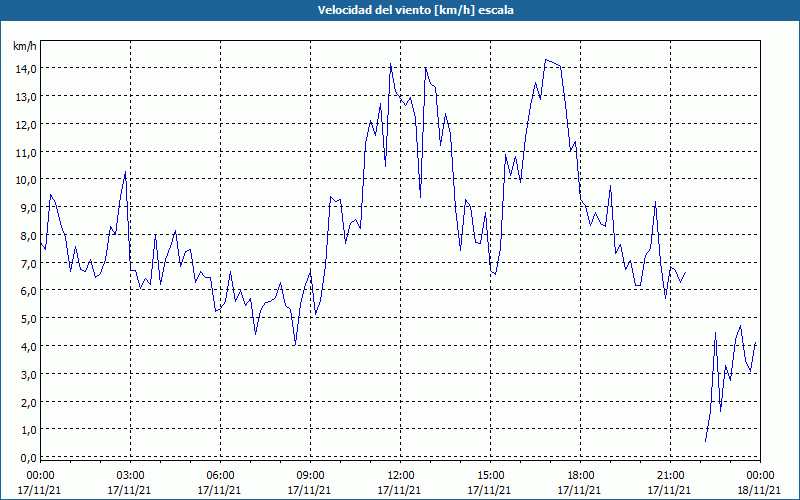This screenshot has width=800, height=500.
Task: Click the '21:00' time label
Action: (670, 476)
